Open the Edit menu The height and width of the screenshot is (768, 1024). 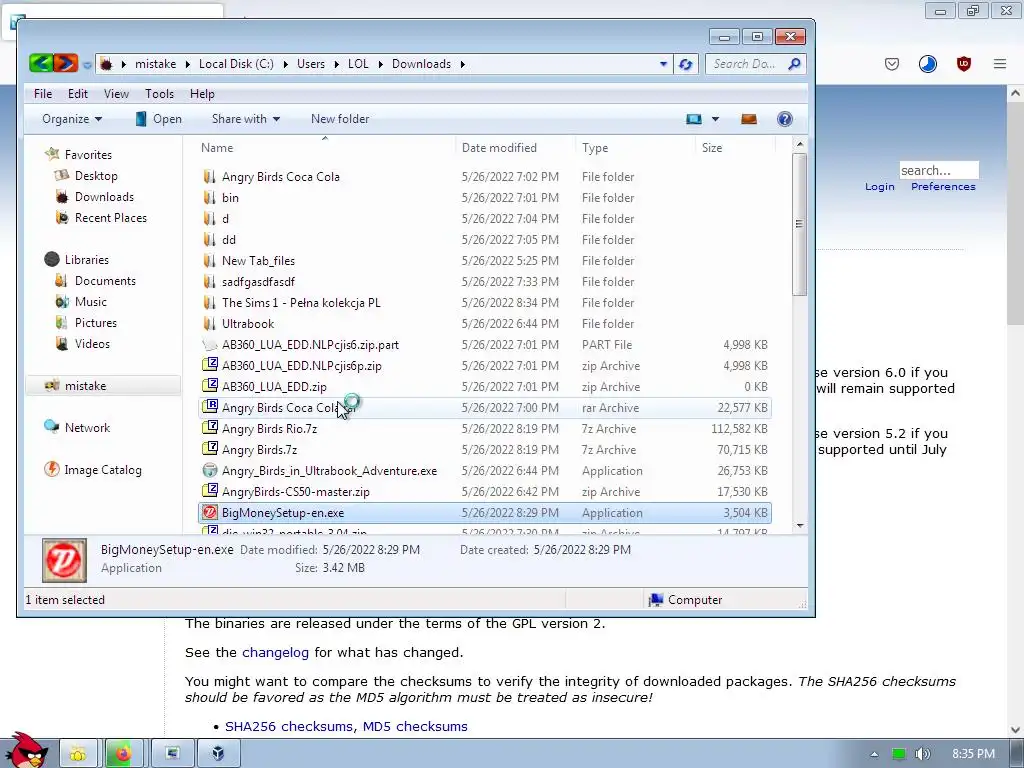tap(78, 93)
